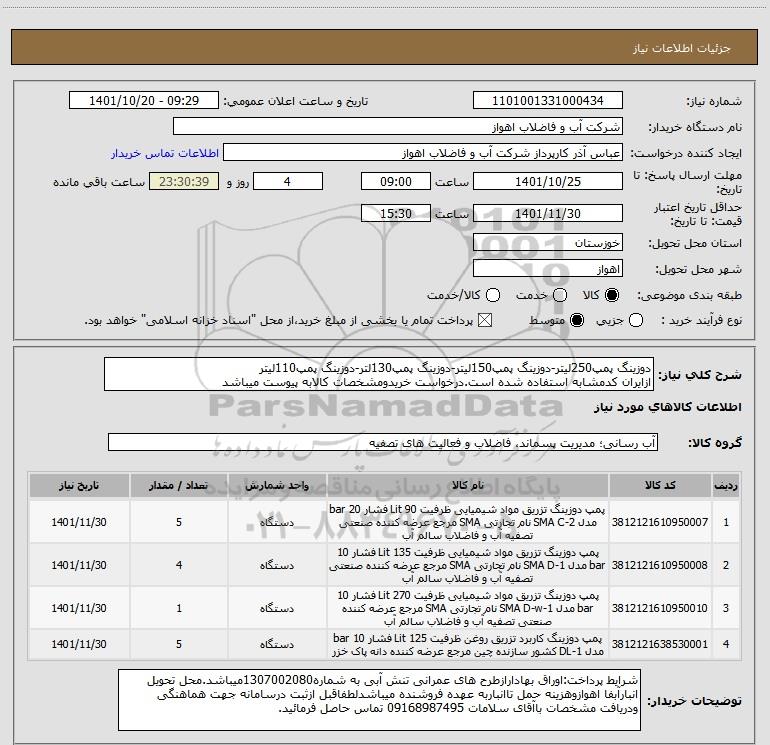The width and height of the screenshot is (770, 745).
Task: Click the goods group field آب رسانی
Action: [x=383, y=442]
